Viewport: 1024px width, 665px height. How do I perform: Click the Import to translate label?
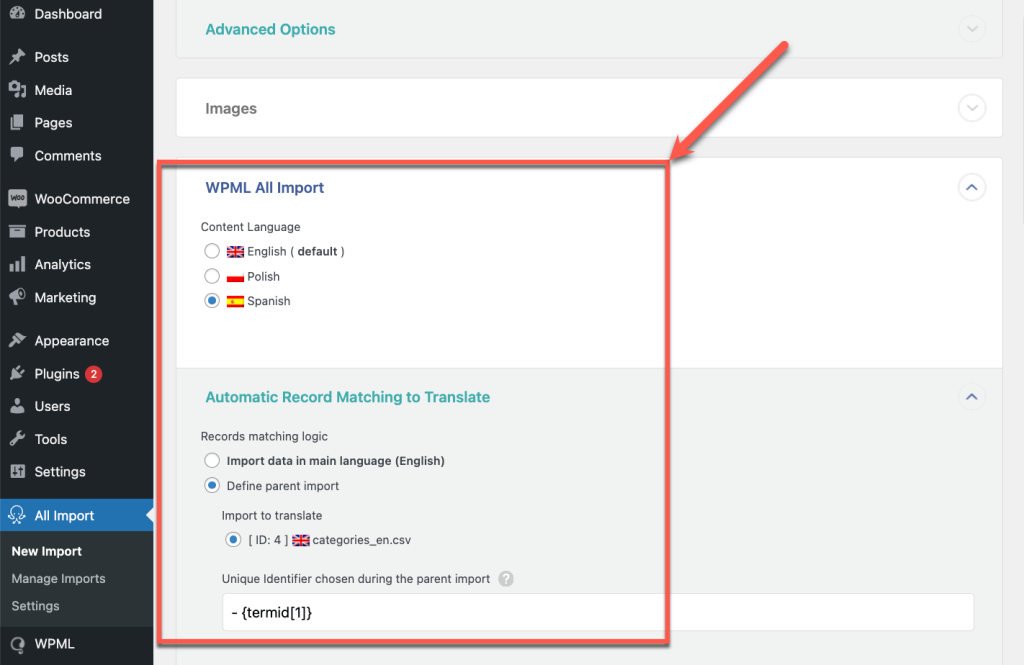[x=272, y=515]
